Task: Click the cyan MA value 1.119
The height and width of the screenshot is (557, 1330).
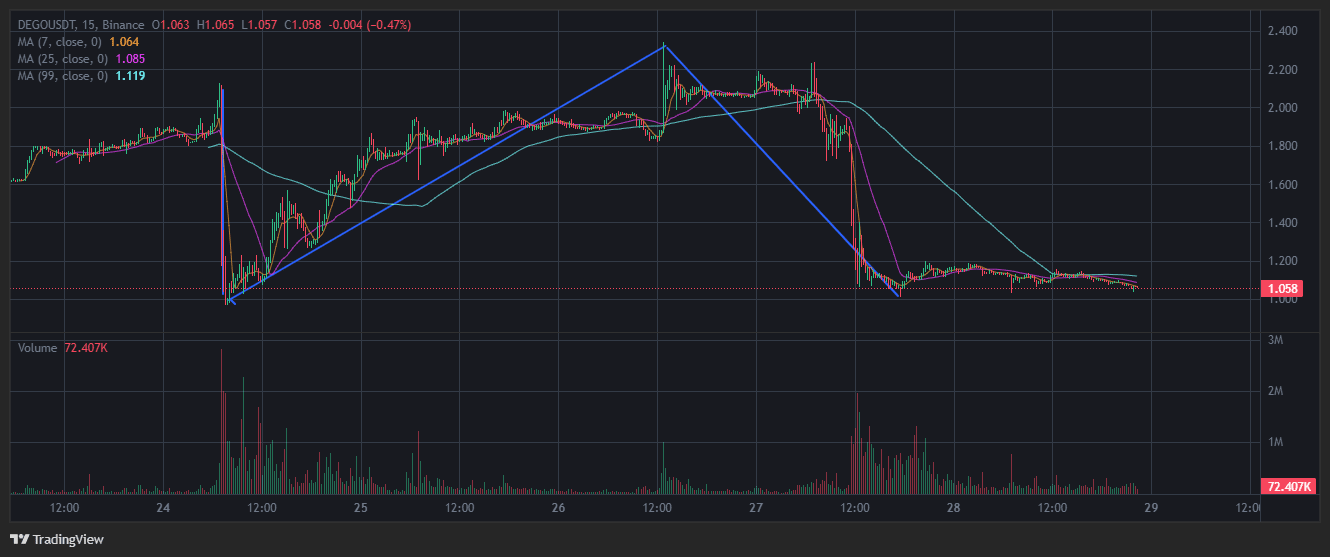Action: coord(130,76)
